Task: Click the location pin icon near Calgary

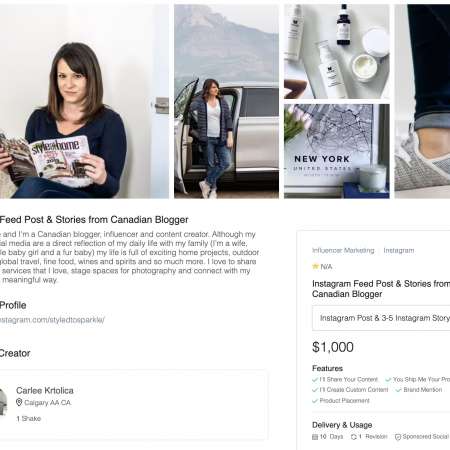Action: coord(19,402)
